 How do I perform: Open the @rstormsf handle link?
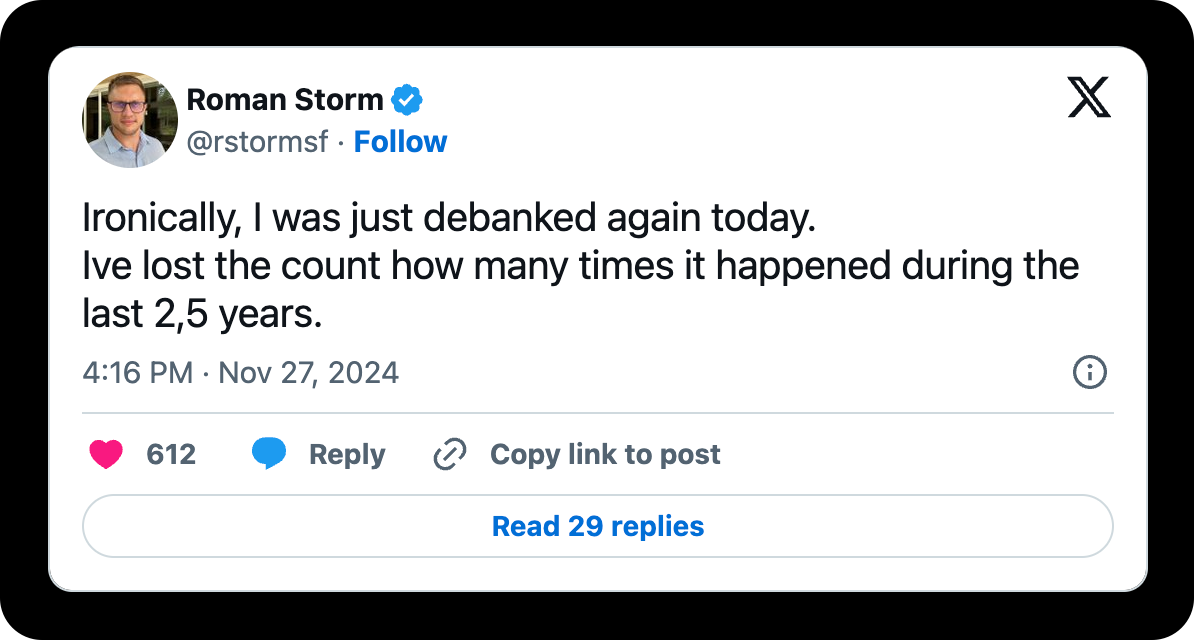point(257,142)
